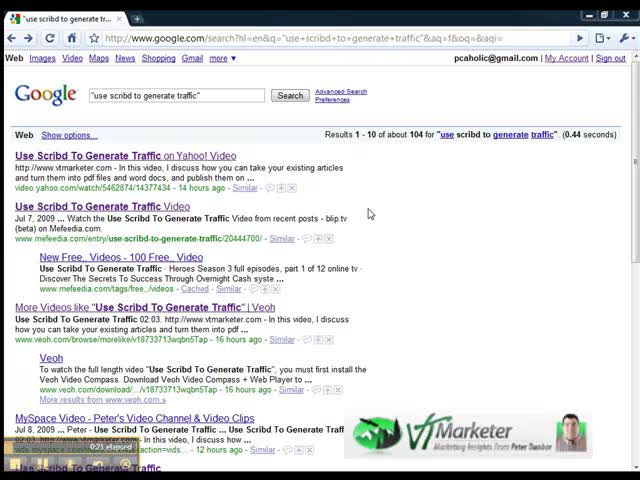640x480 pixels.
Task: Remove the MySpace Video result
Action: pos(309,450)
